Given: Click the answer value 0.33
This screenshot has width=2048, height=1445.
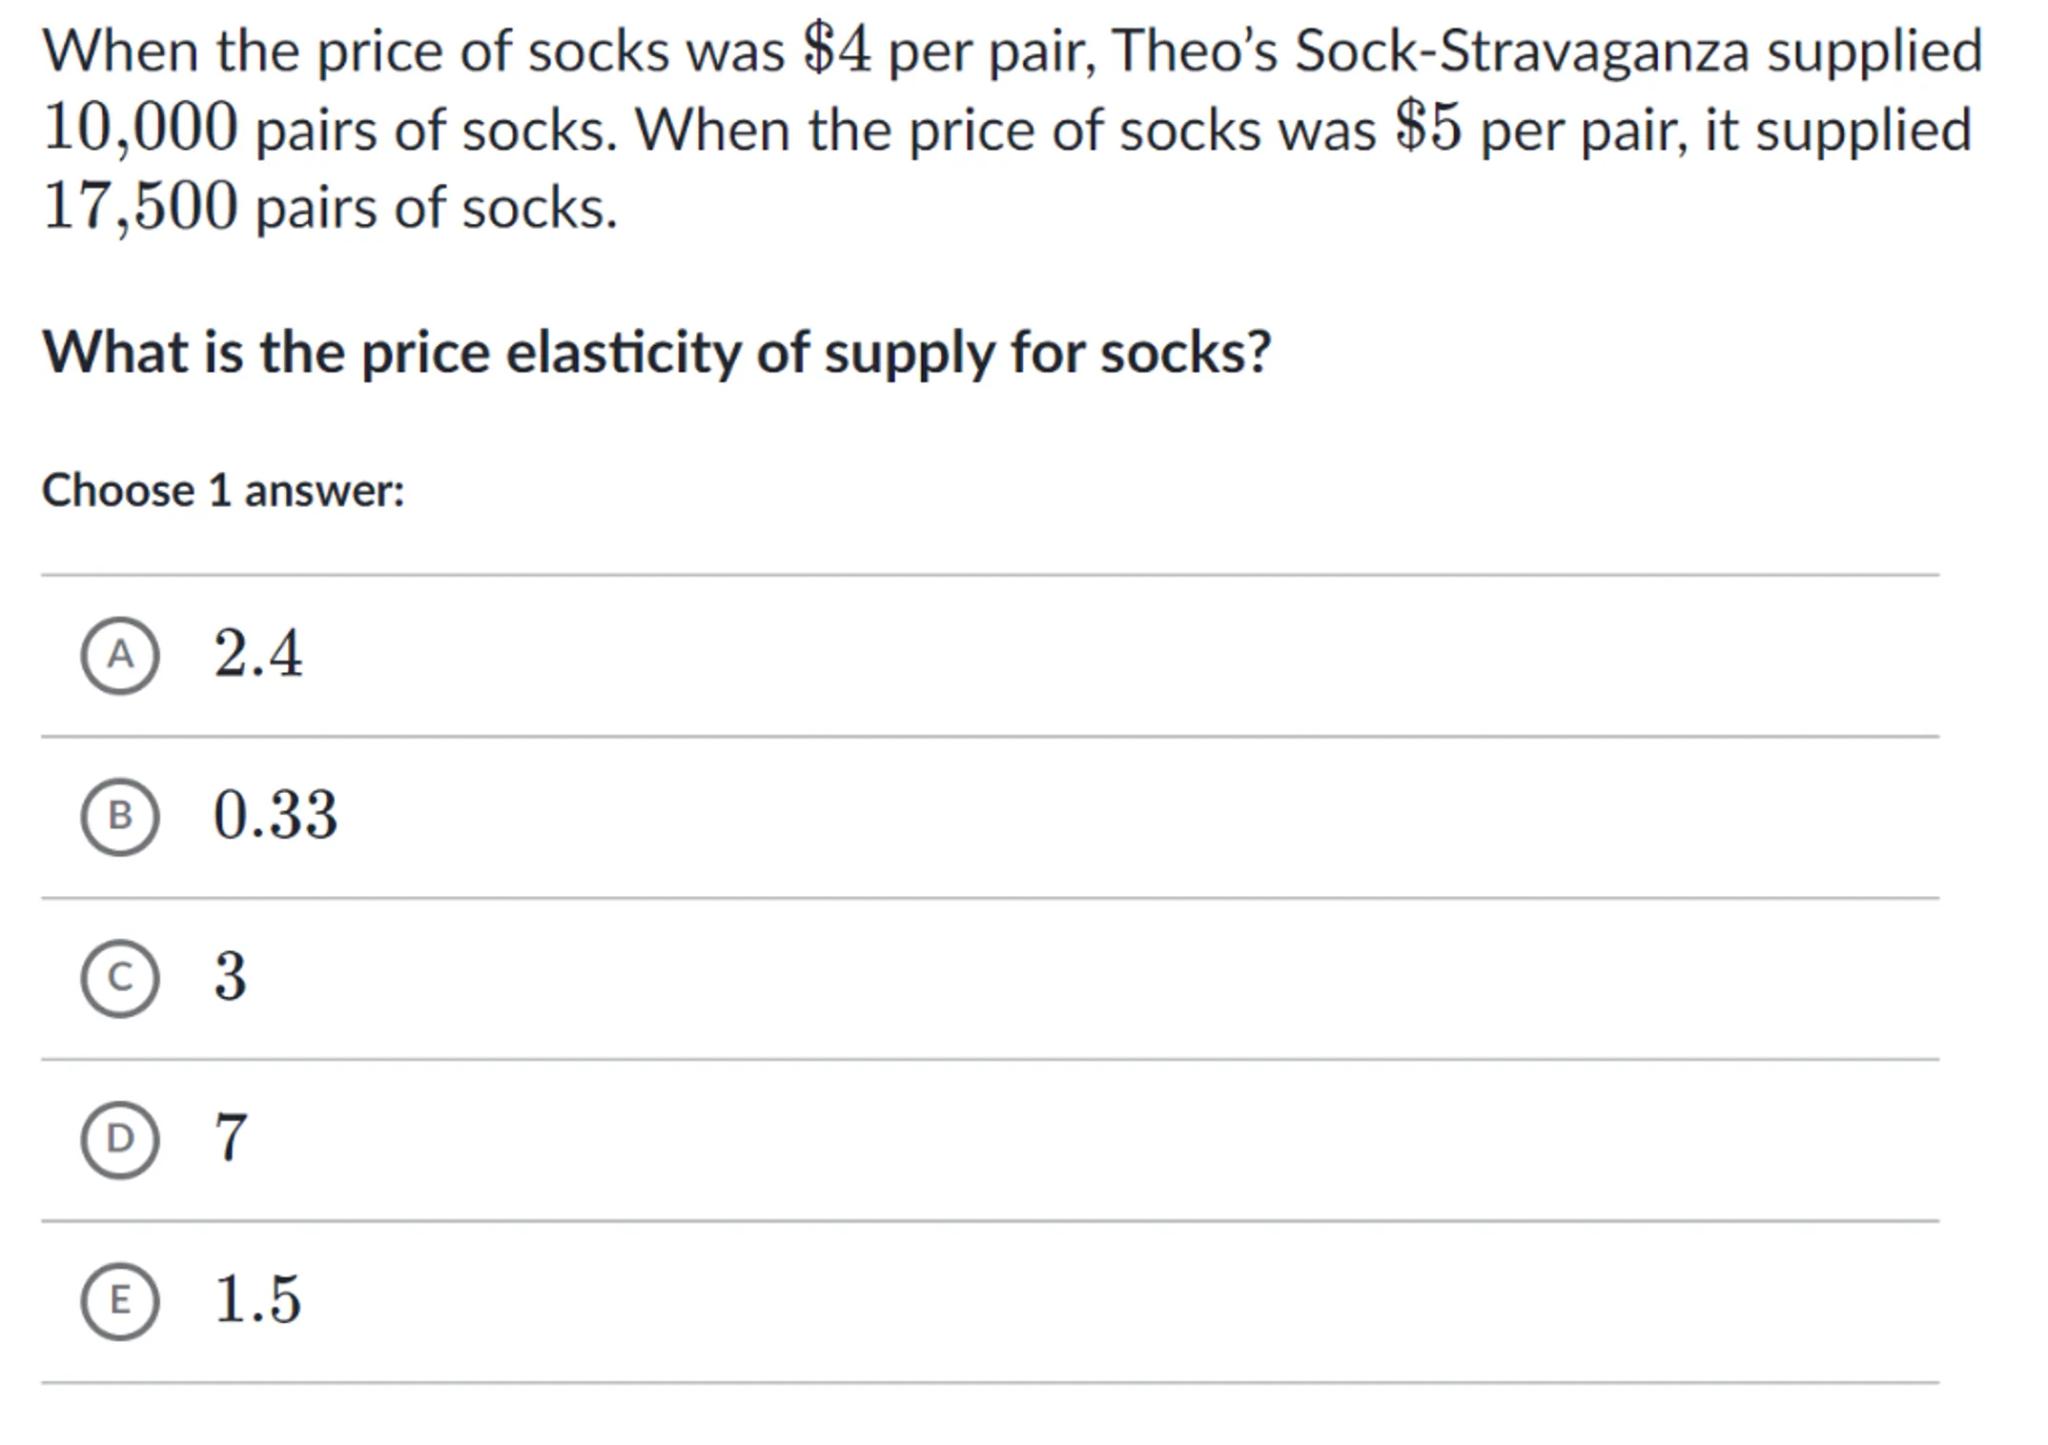Looking at the screenshot, I should 276,815.
